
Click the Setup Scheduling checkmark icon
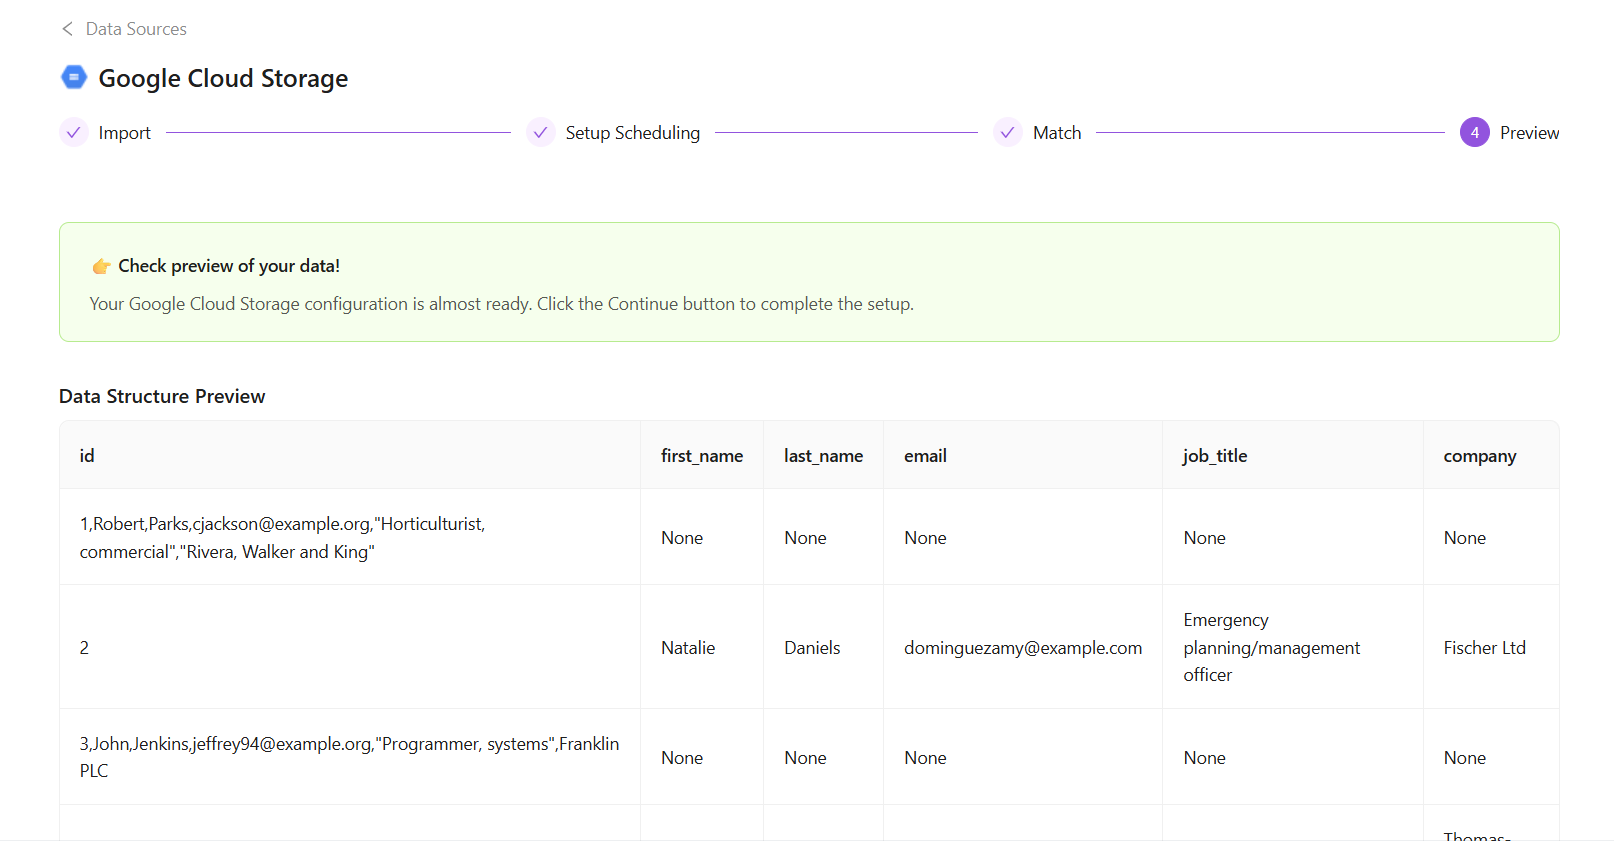point(541,133)
